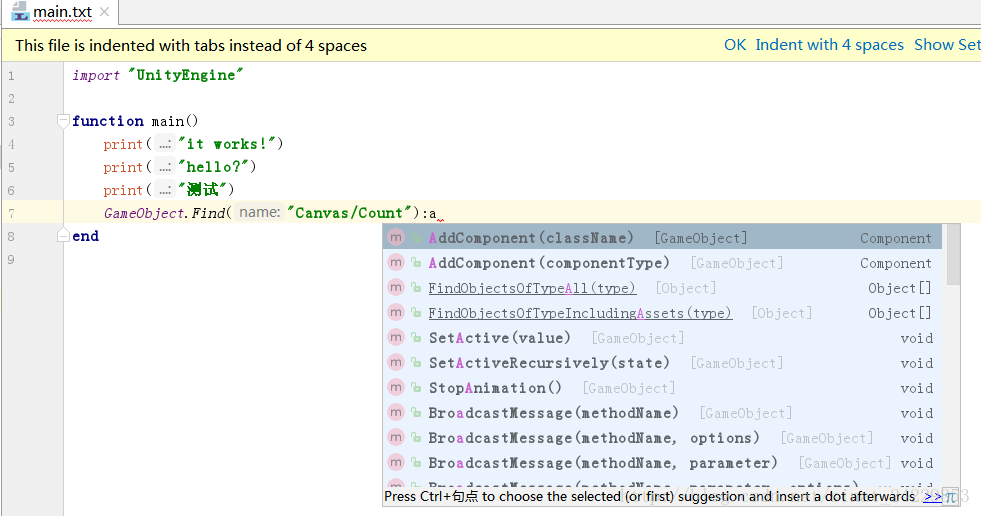Screen dimensions: 981x516
Task: Click the GameObject.Find call on line 7
Action: point(165,213)
